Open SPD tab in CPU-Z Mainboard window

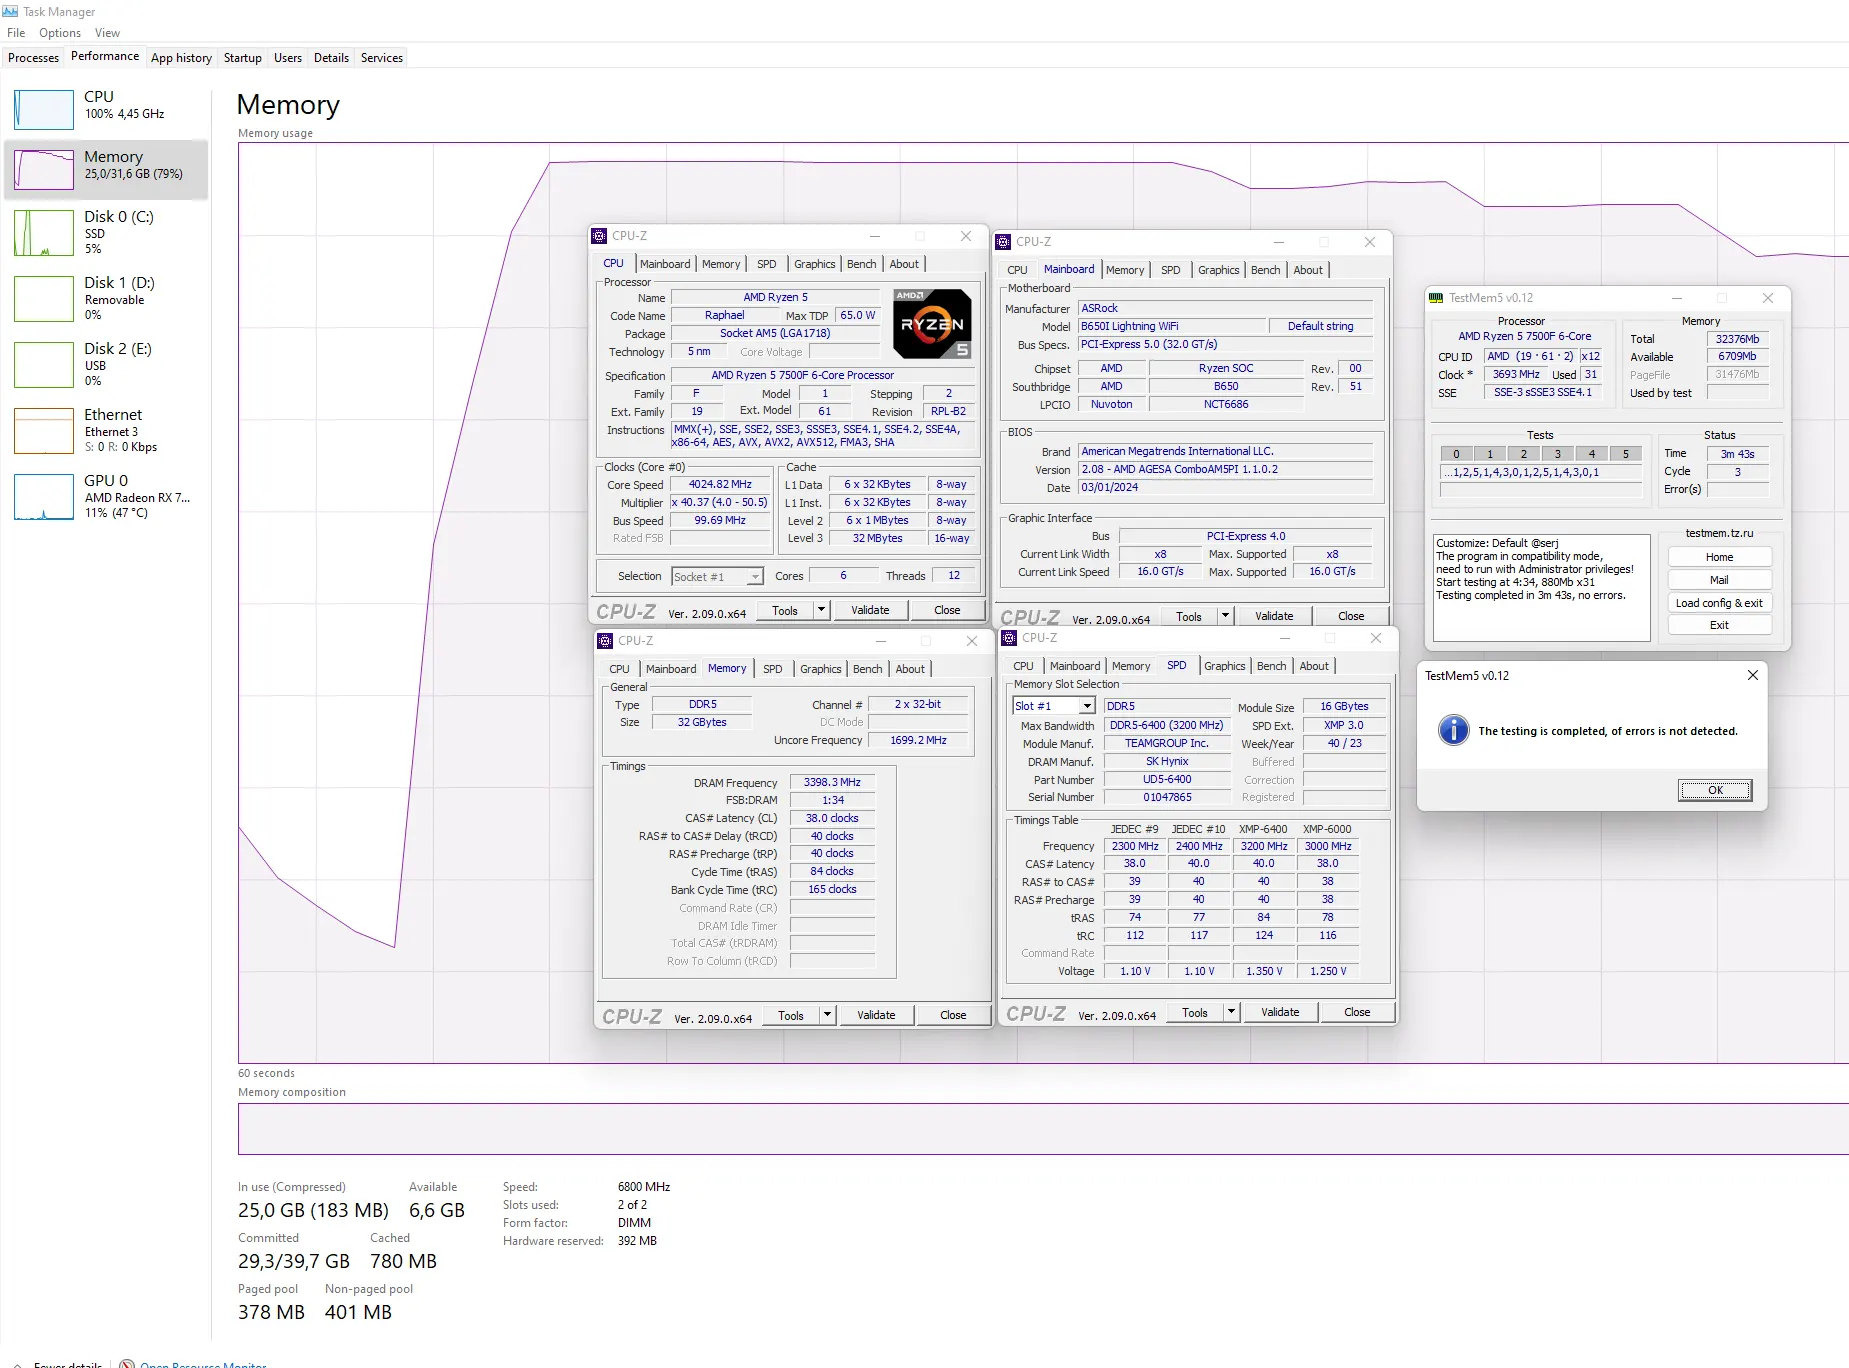coord(1170,270)
